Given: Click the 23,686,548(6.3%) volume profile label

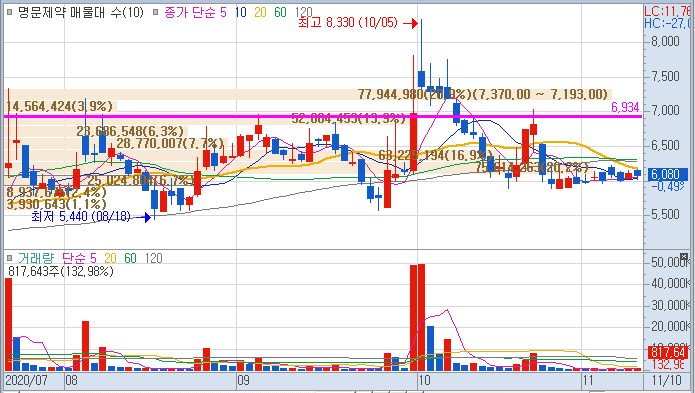Looking at the screenshot, I should (130, 132).
